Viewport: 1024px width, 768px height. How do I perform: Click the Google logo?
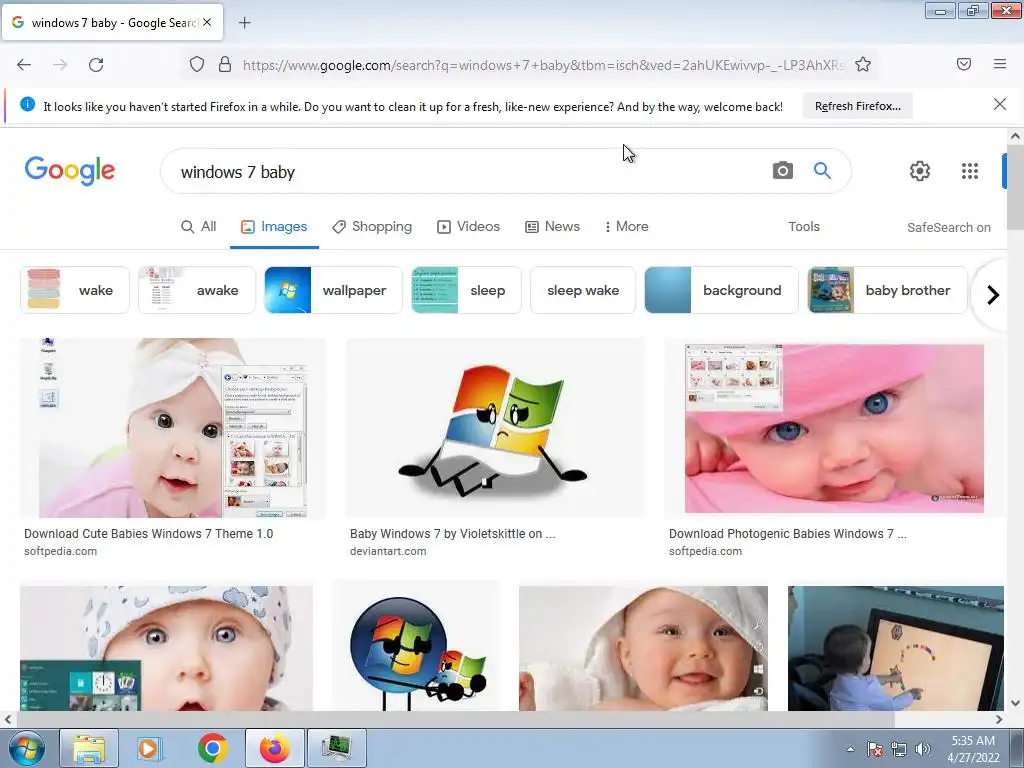pos(70,170)
